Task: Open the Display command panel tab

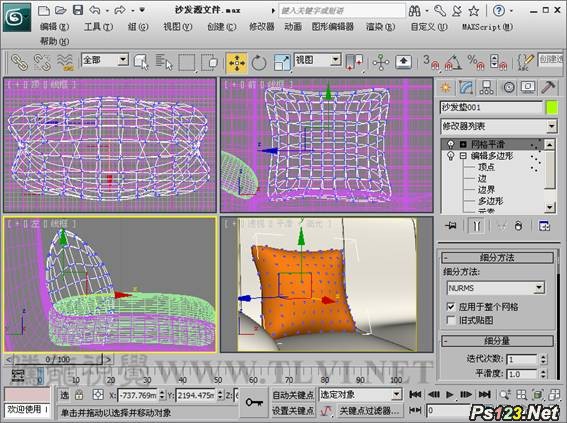Action: click(528, 87)
